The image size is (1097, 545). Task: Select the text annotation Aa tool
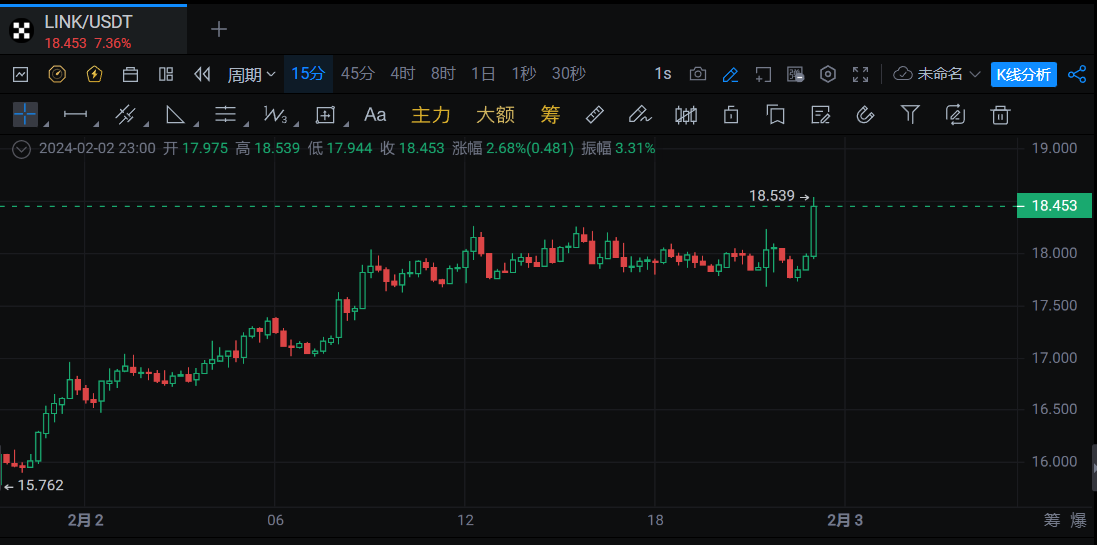375,115
